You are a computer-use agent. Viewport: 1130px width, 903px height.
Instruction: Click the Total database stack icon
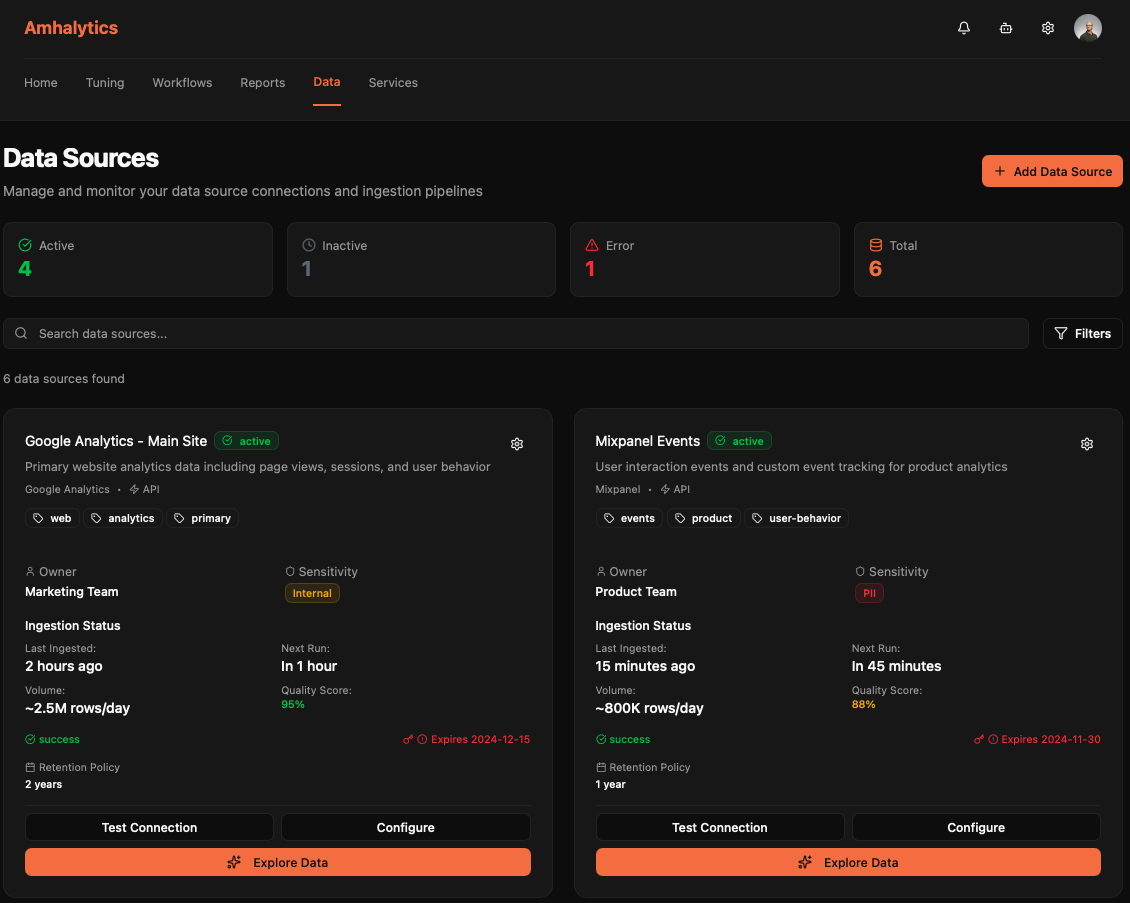tap(876, 245)
